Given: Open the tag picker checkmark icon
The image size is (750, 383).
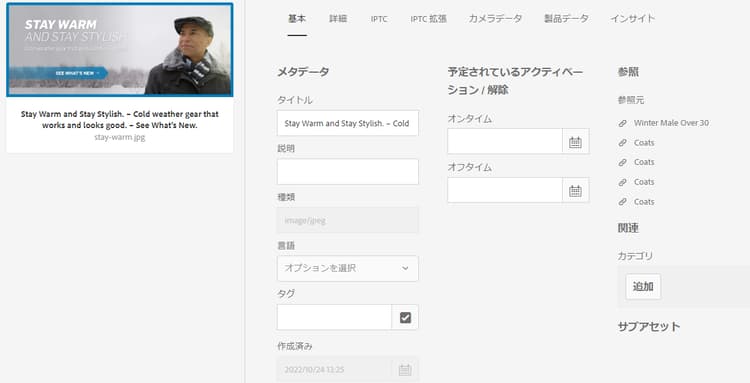Looking at the screenshot, I should pyautogui.click(x=405, y=317).
